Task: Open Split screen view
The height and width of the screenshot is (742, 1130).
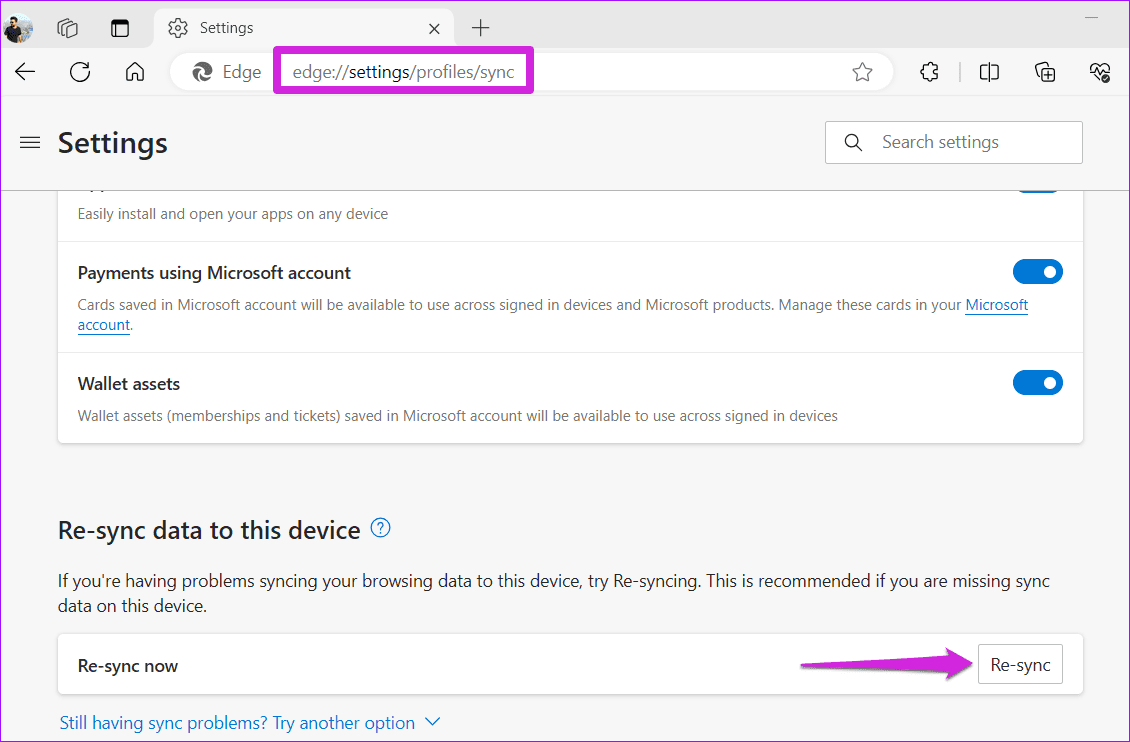Action: click(x=989, y=71)
